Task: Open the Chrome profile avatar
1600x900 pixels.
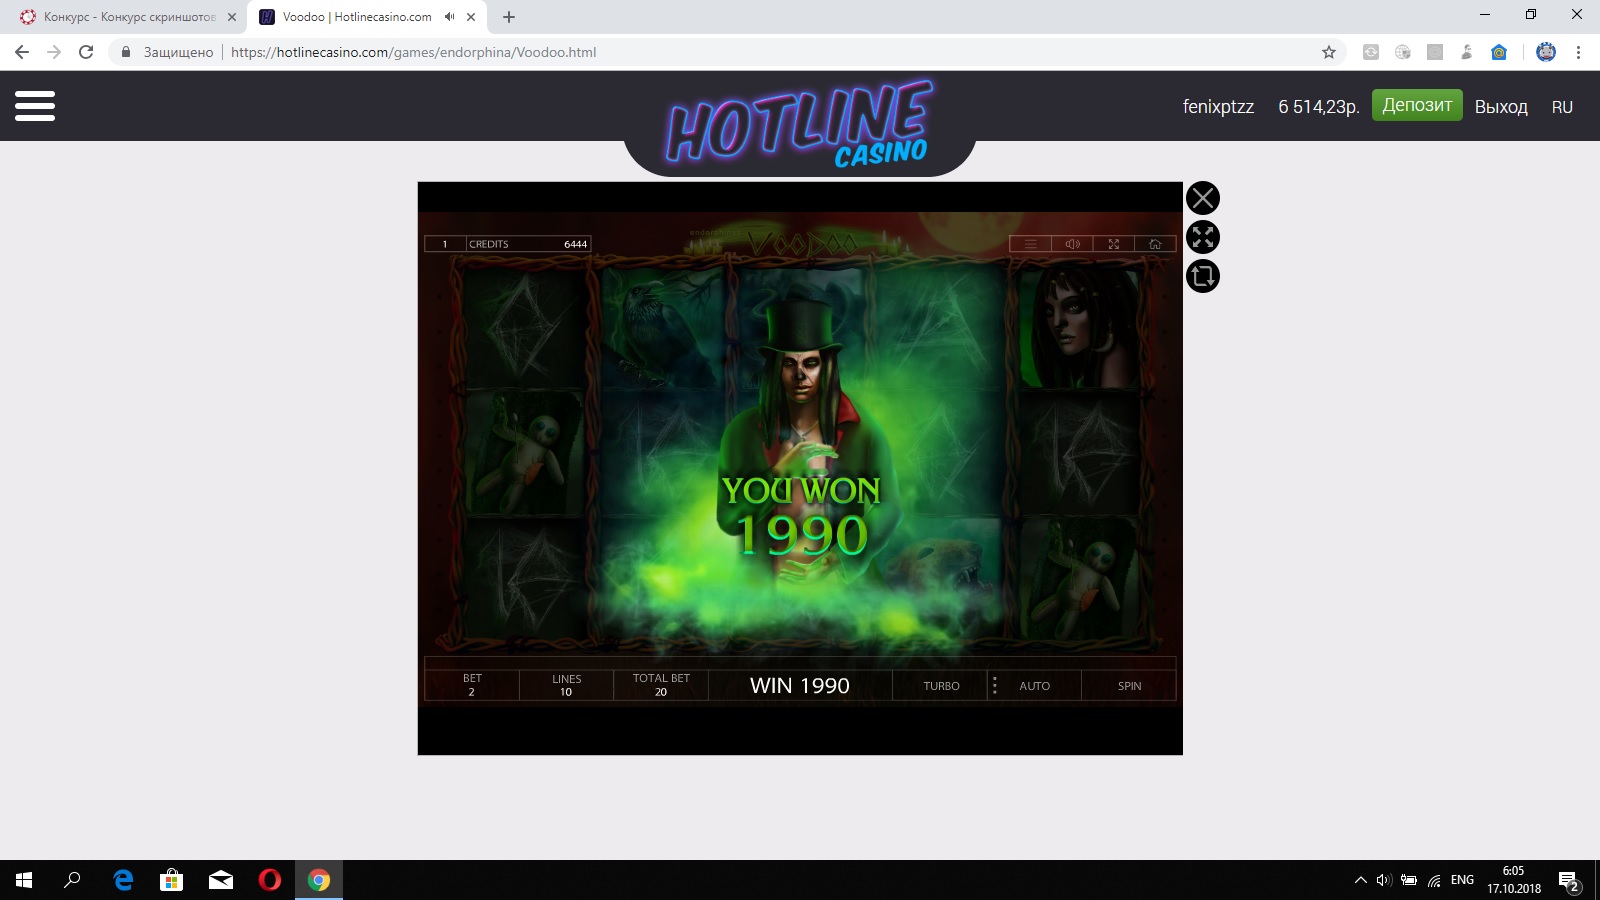Action: click(x=1546, y=52)
